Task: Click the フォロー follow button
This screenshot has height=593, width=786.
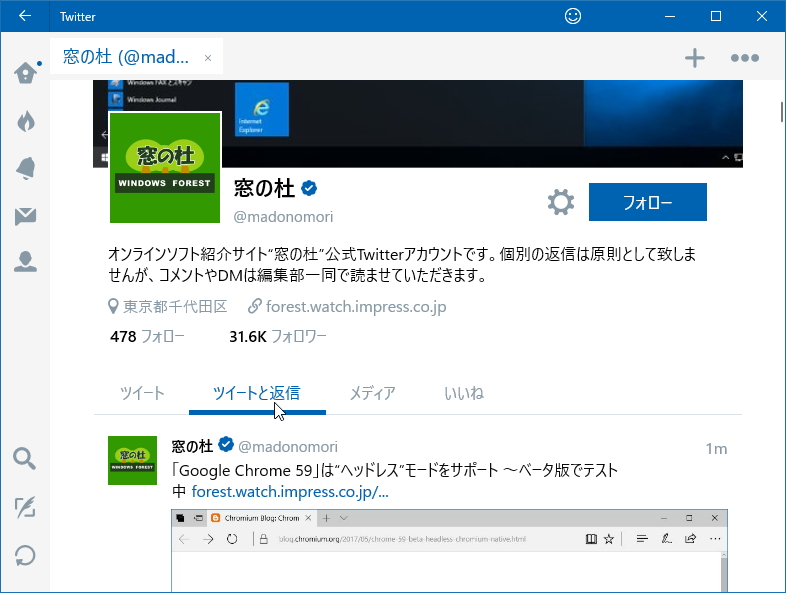Action: click(648, 202)
